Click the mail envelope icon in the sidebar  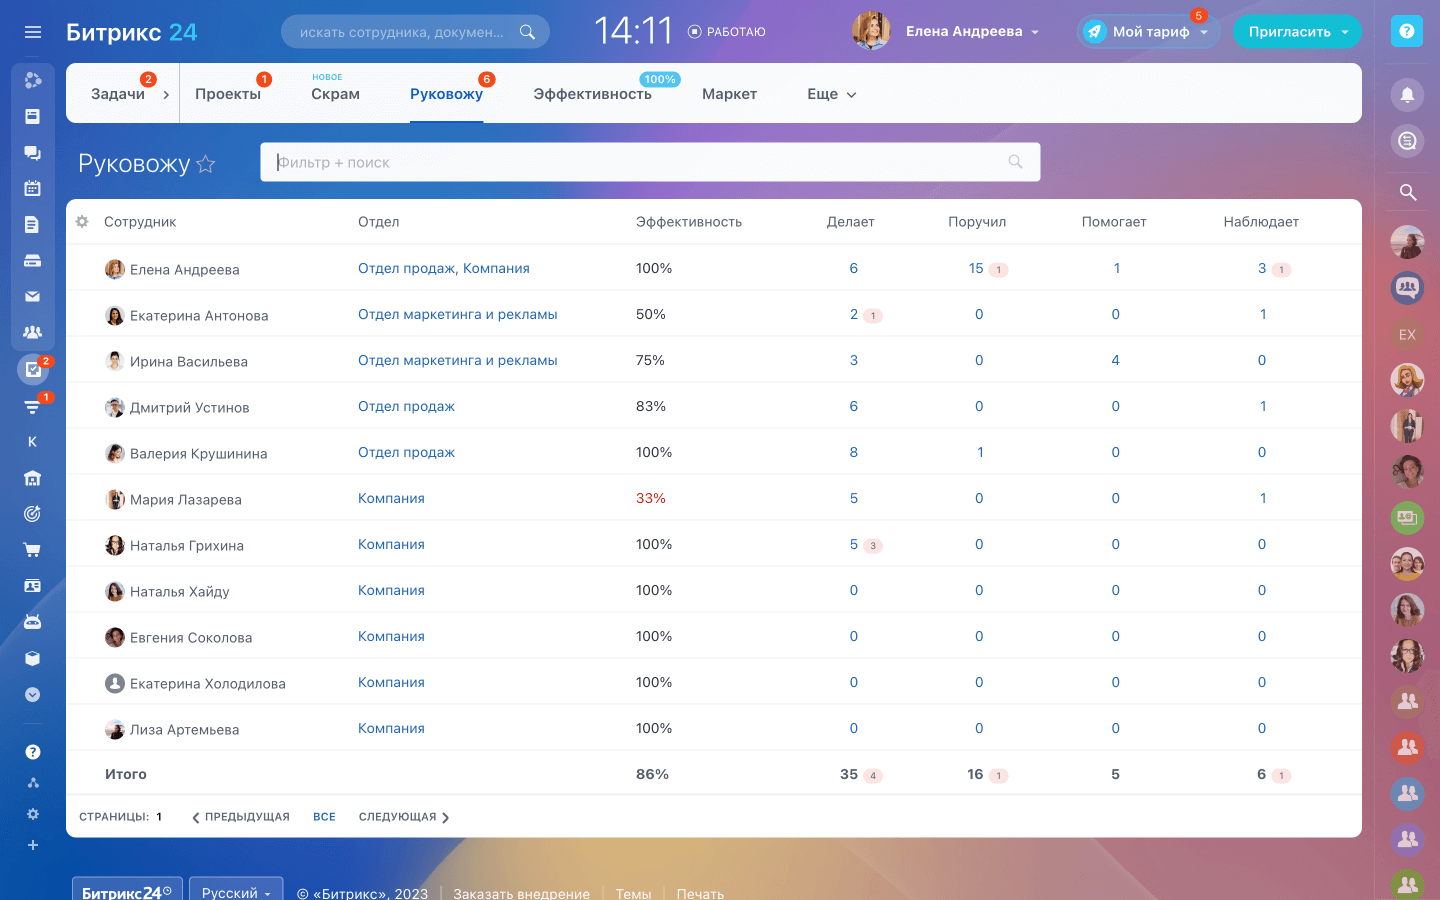click(32, 296)
